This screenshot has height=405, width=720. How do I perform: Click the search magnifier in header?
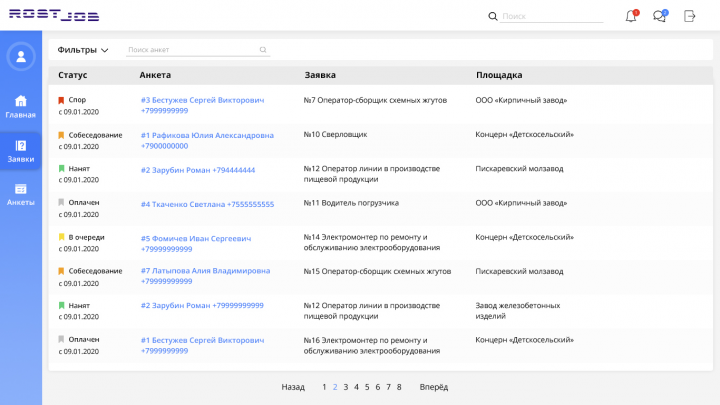492,16
